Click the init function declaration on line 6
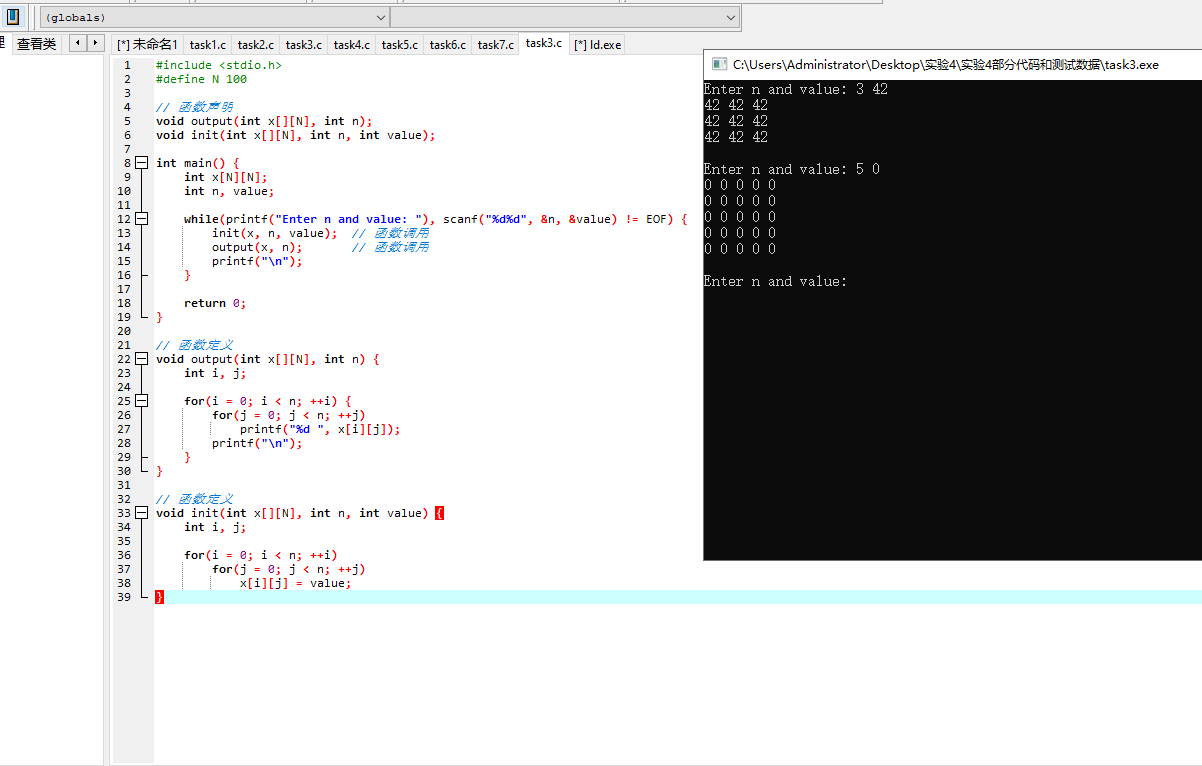 point(296,135)
